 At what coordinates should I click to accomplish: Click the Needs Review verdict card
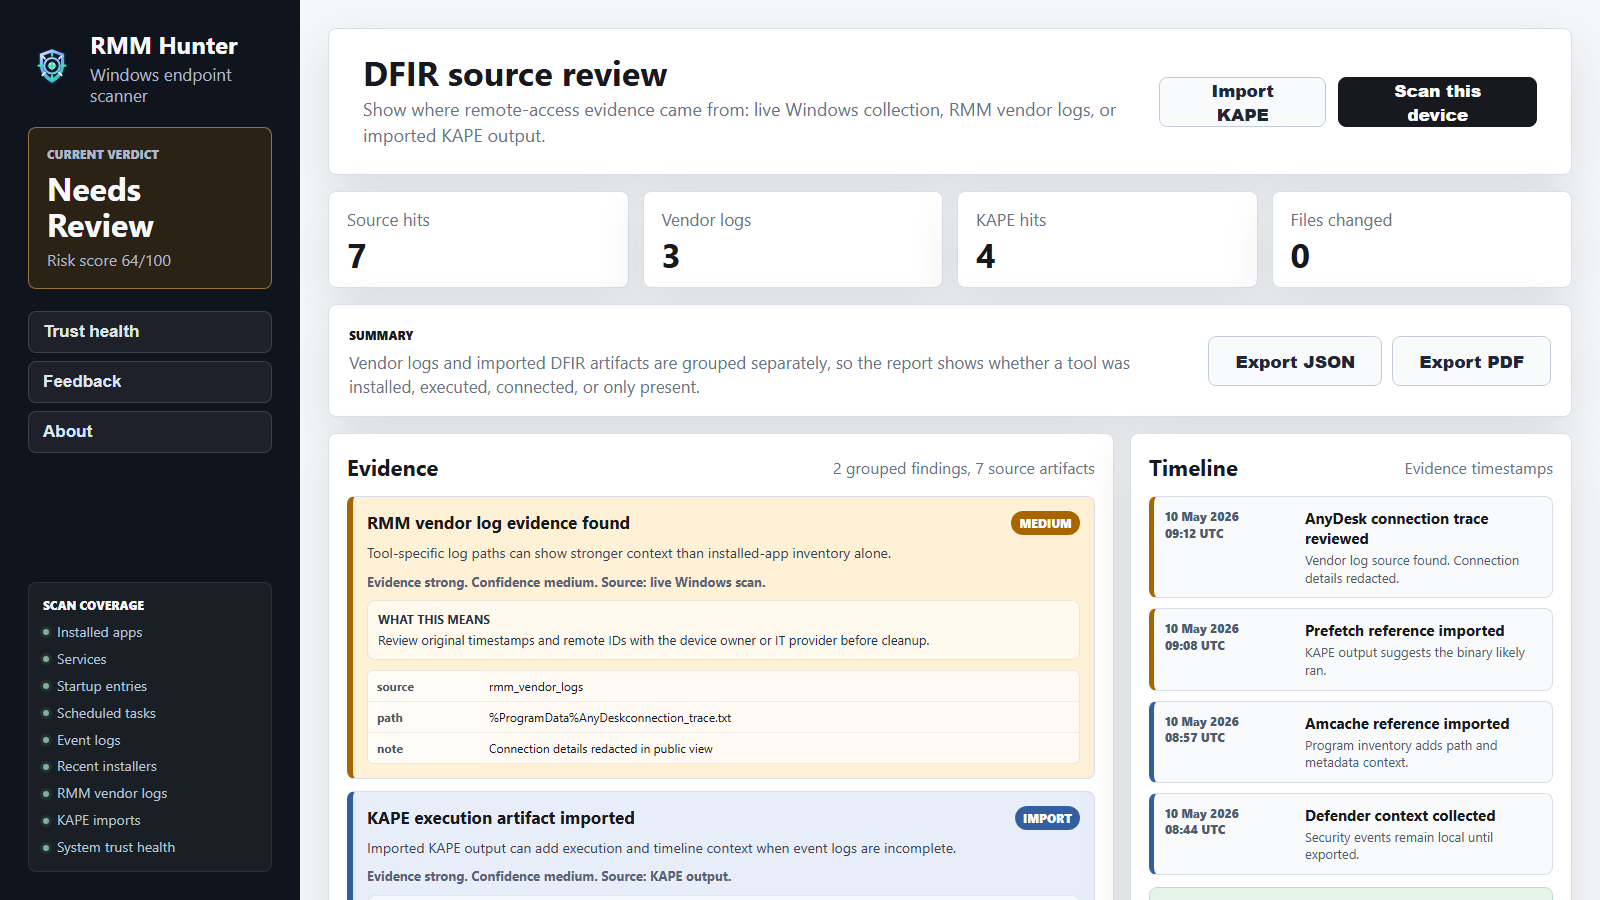[150, 208]
